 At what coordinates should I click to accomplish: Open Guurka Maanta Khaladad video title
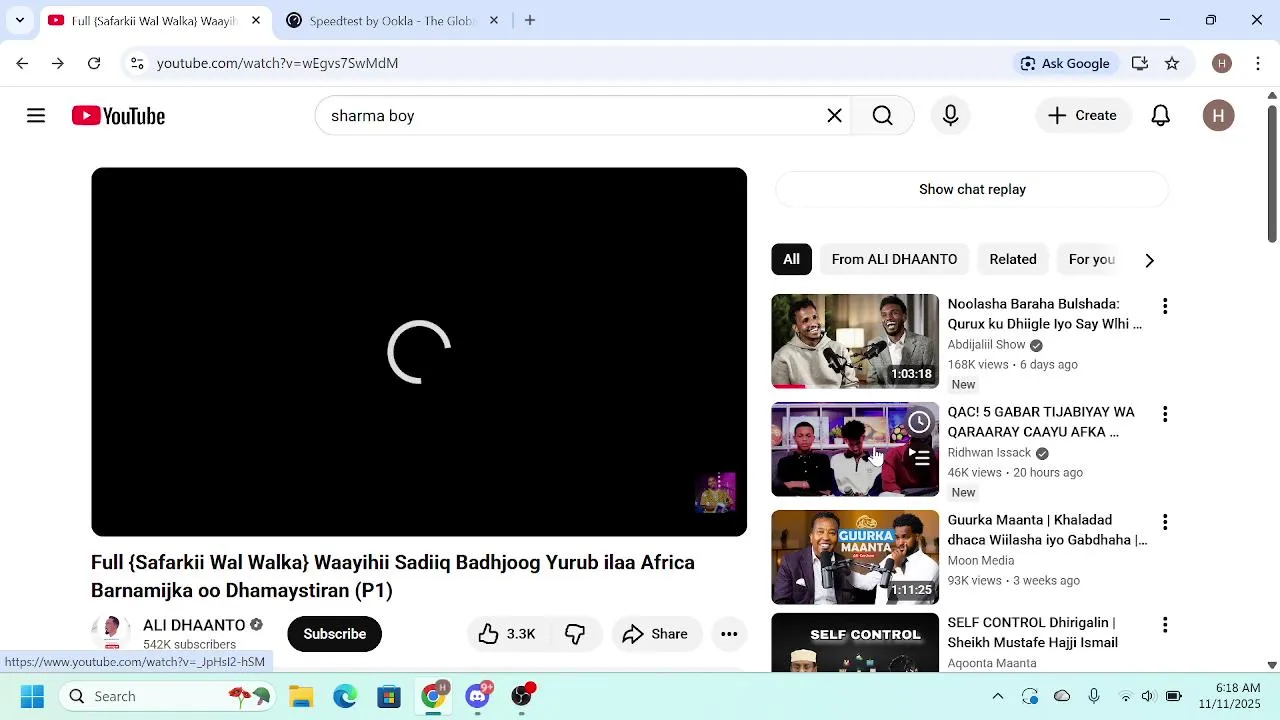1047,530
